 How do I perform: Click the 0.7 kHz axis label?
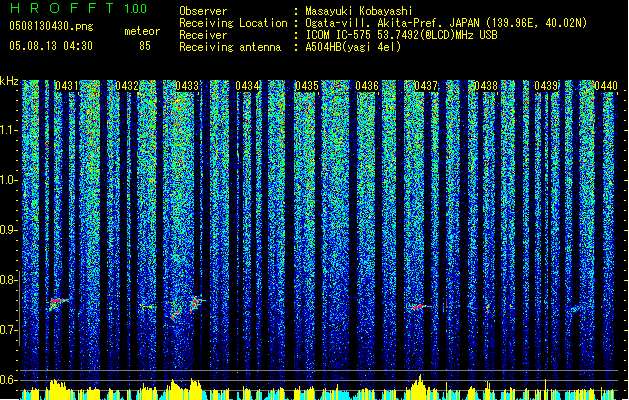pos(8,330)
